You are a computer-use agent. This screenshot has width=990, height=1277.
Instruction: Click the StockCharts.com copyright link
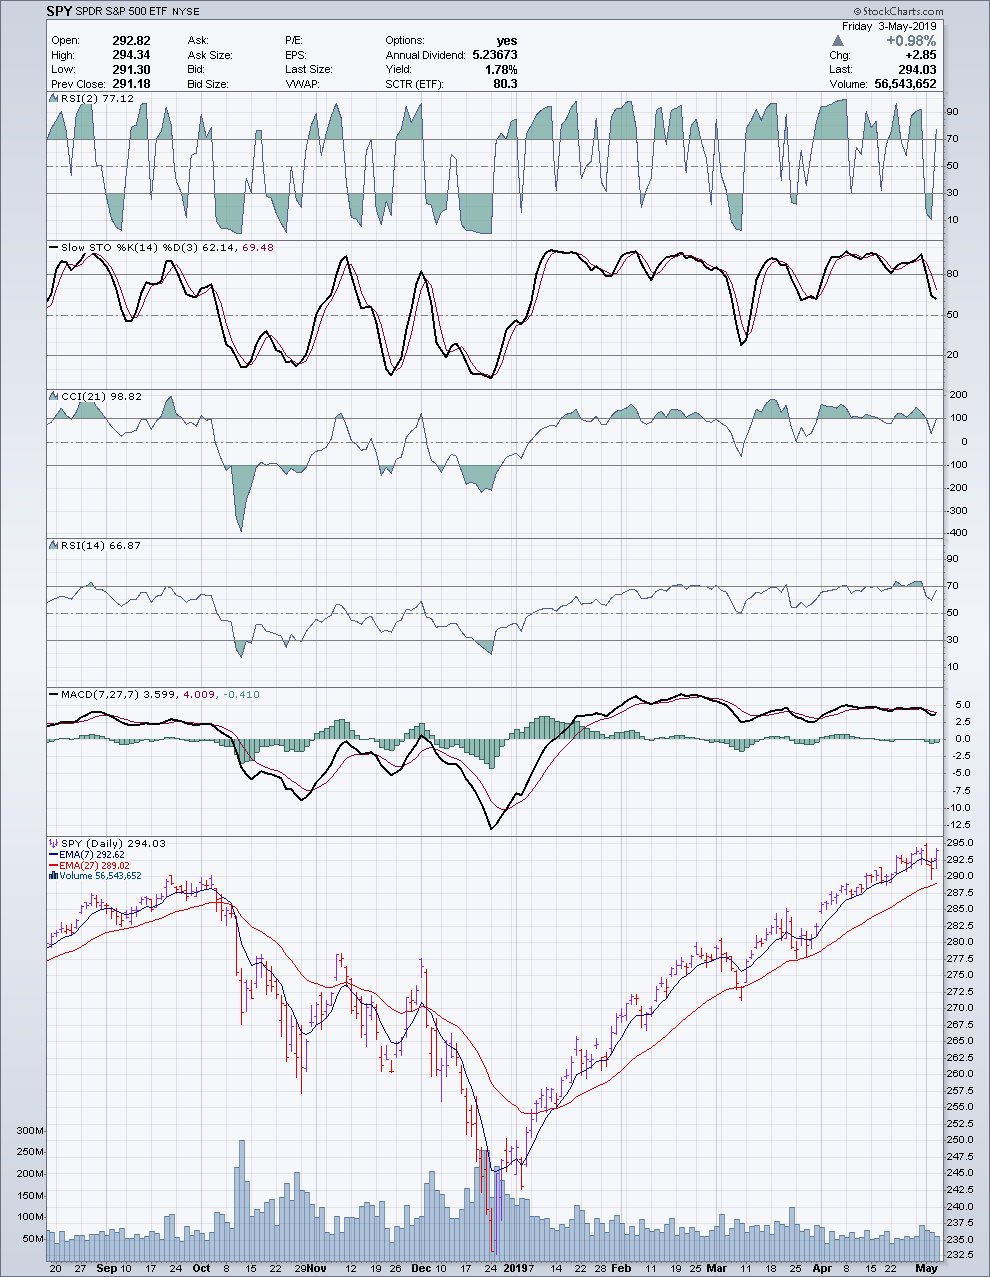point(896,11)
